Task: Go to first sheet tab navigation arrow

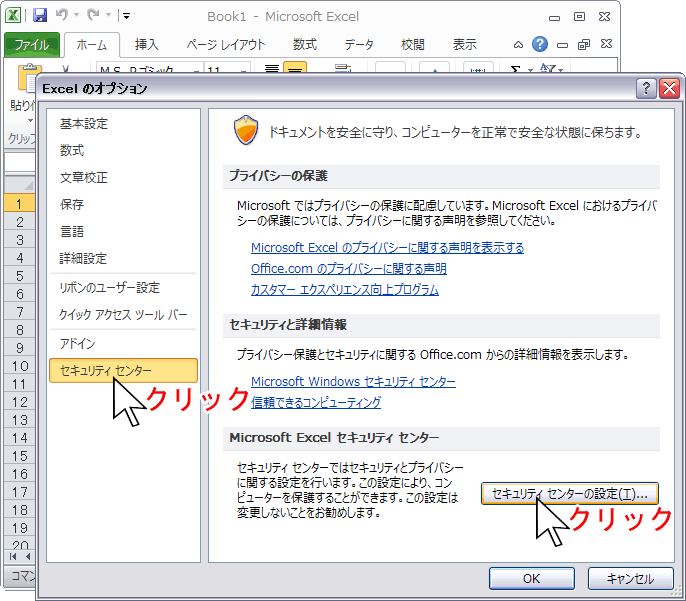Action: tap(13, 556)
